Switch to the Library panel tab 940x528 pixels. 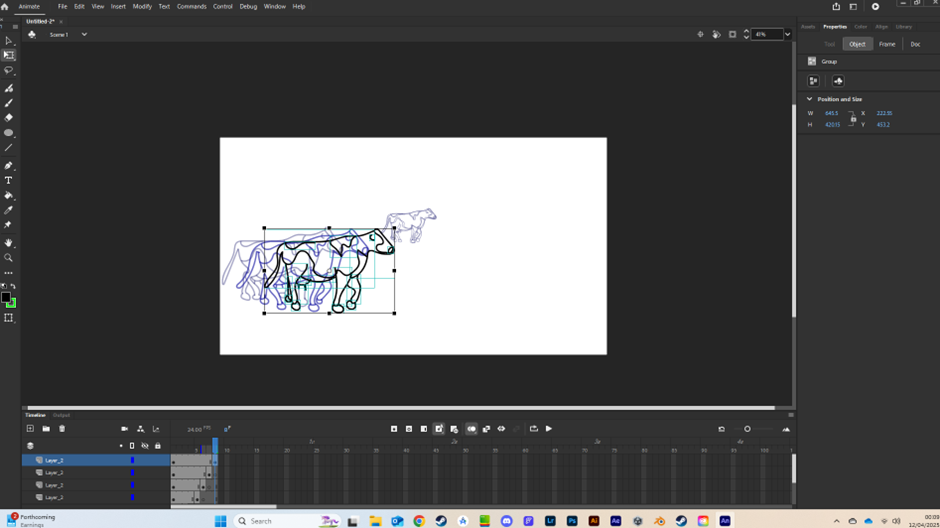(x=903, y=27)
